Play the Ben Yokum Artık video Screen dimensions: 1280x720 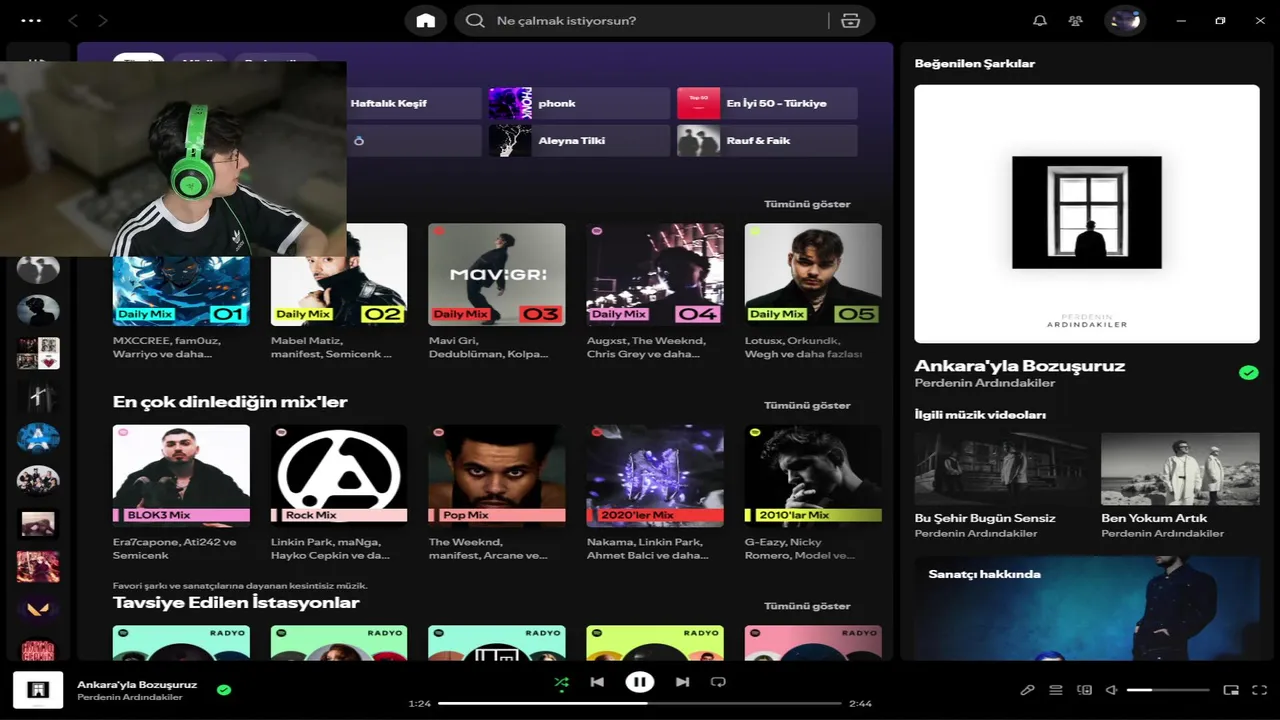[1180, 469]
